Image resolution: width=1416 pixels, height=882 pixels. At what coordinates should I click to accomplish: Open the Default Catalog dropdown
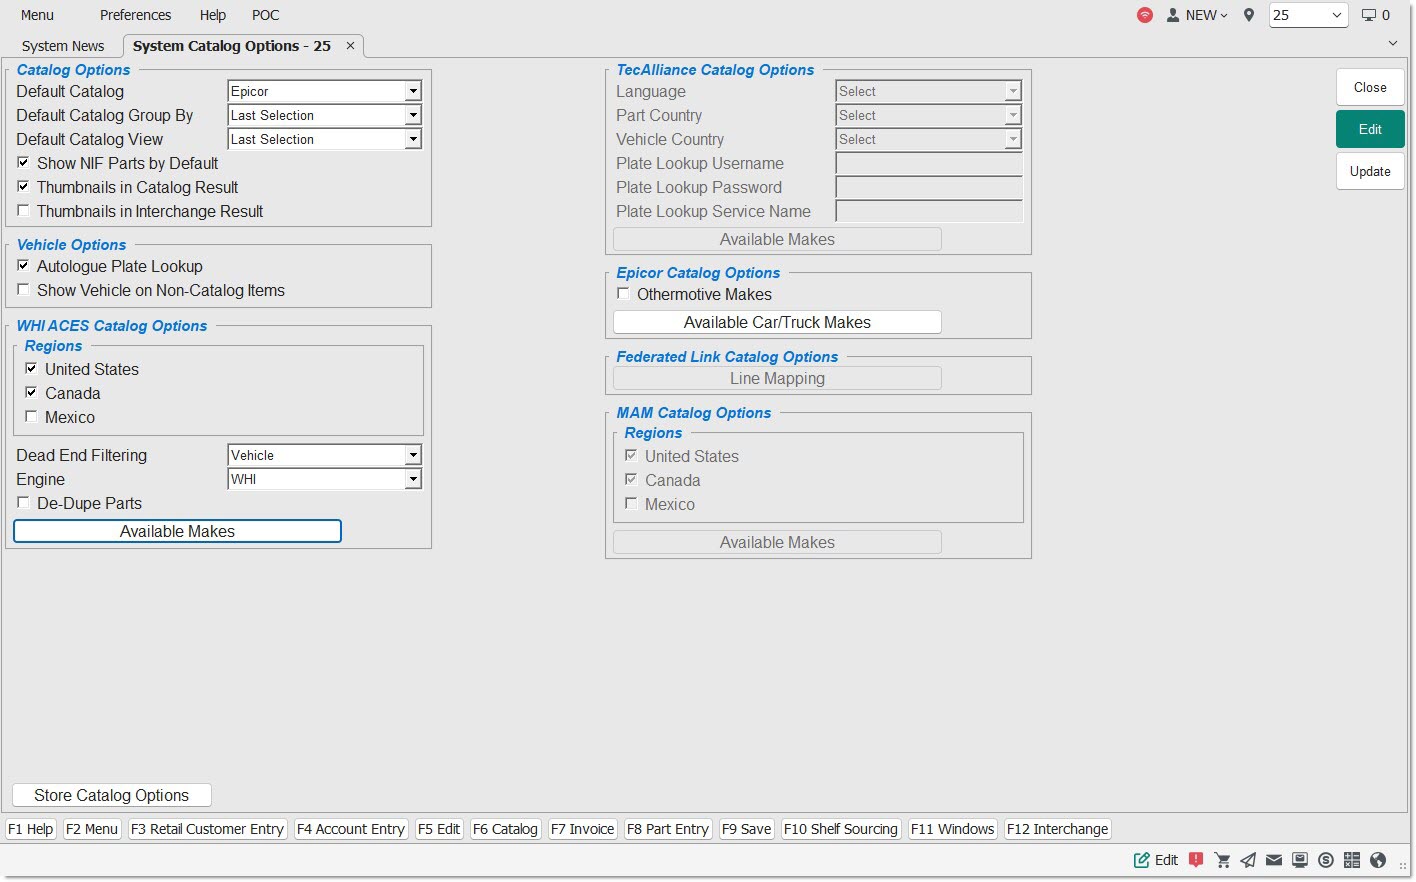[412, 91]
